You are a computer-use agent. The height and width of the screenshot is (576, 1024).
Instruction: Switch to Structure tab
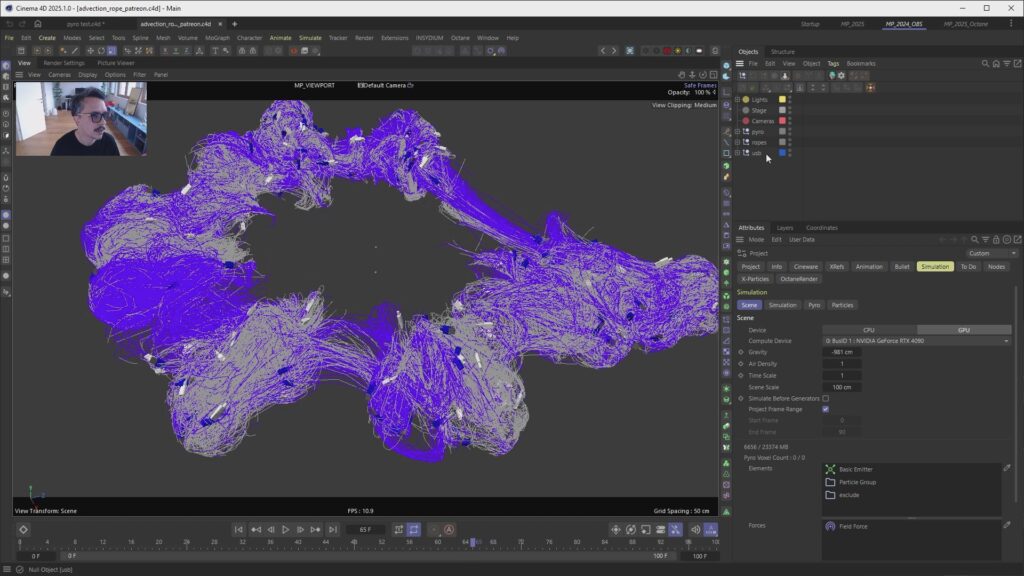coord(782,52)
